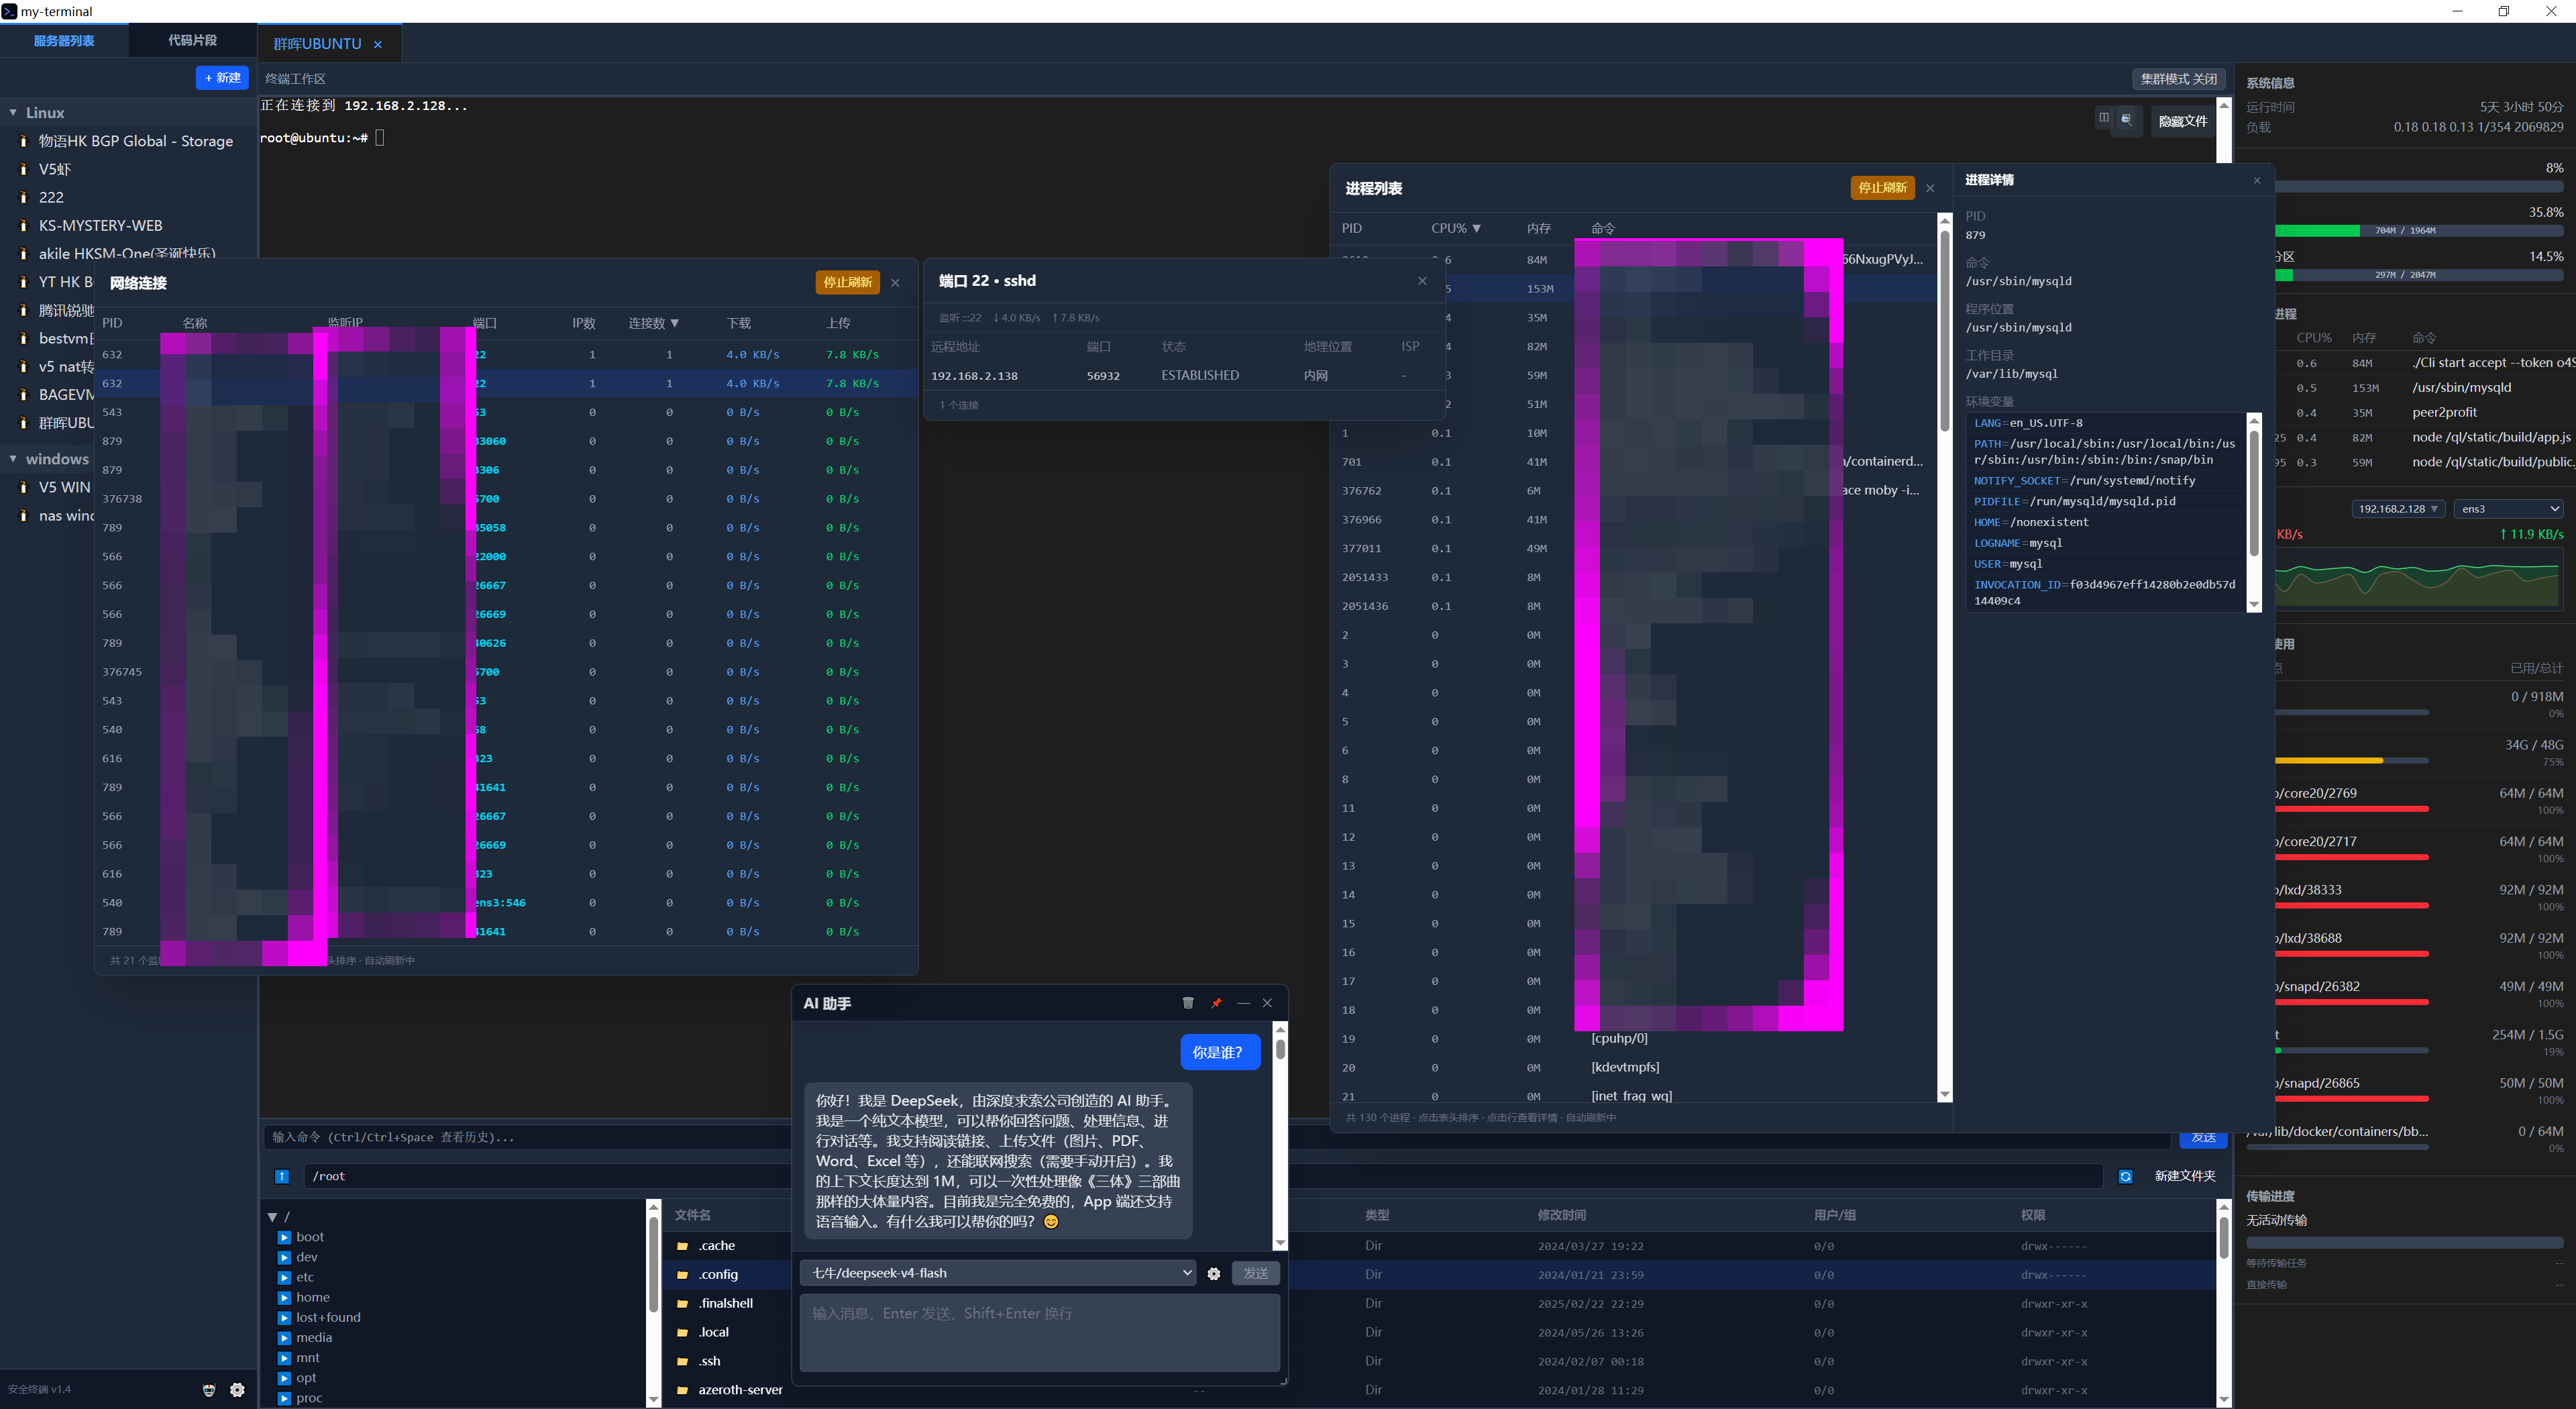Click the 新建文件夹 button

(x=2184, y=1176)
